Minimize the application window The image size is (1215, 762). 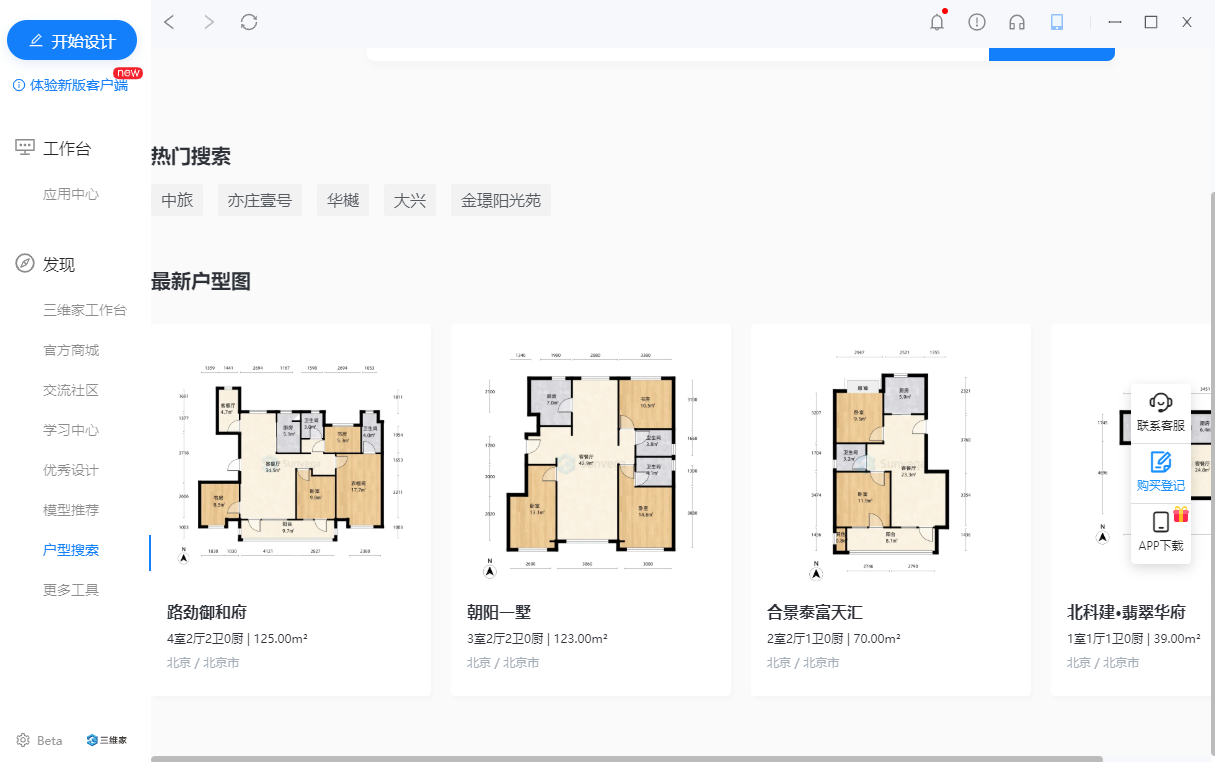[x=1115, y=22]
